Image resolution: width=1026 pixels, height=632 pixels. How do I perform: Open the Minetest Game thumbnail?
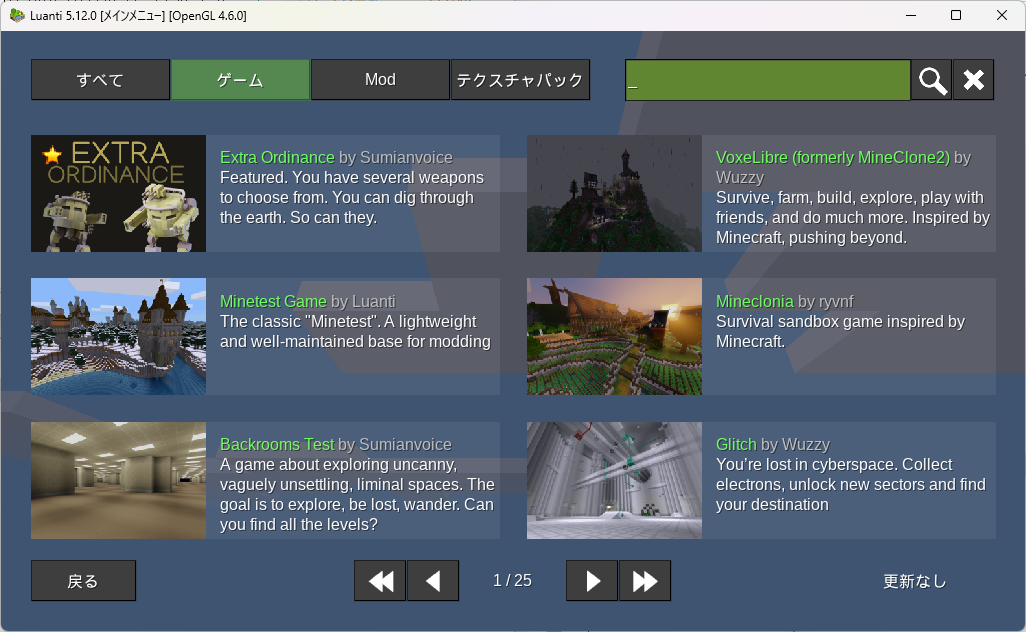coord(118,336)
